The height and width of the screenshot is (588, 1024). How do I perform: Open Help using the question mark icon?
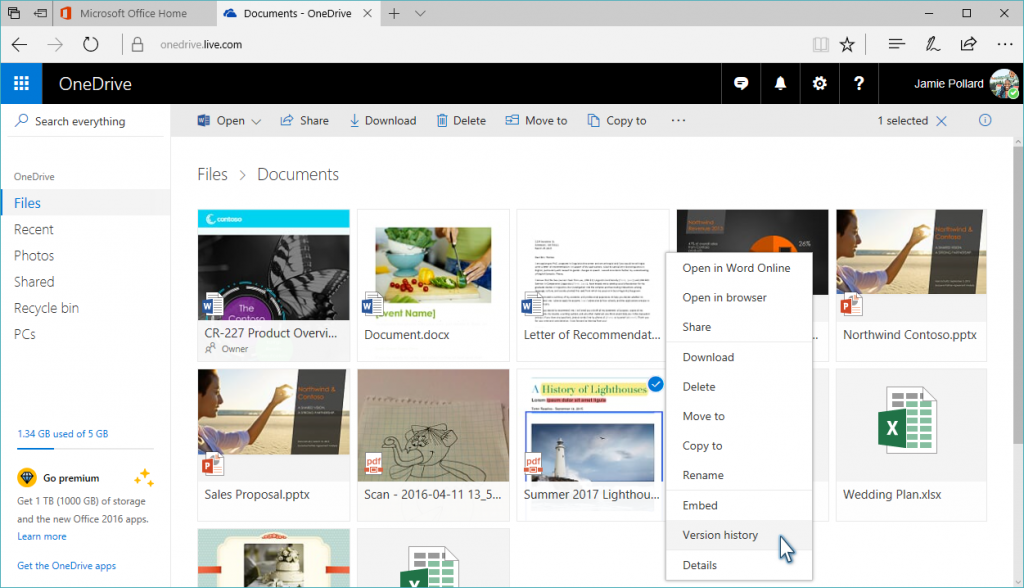point(858,83)
